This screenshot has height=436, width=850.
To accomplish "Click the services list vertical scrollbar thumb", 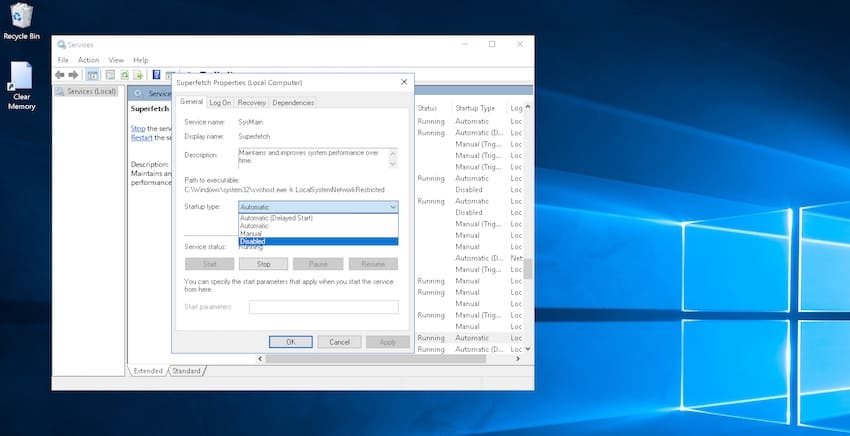I will [527, 268].
